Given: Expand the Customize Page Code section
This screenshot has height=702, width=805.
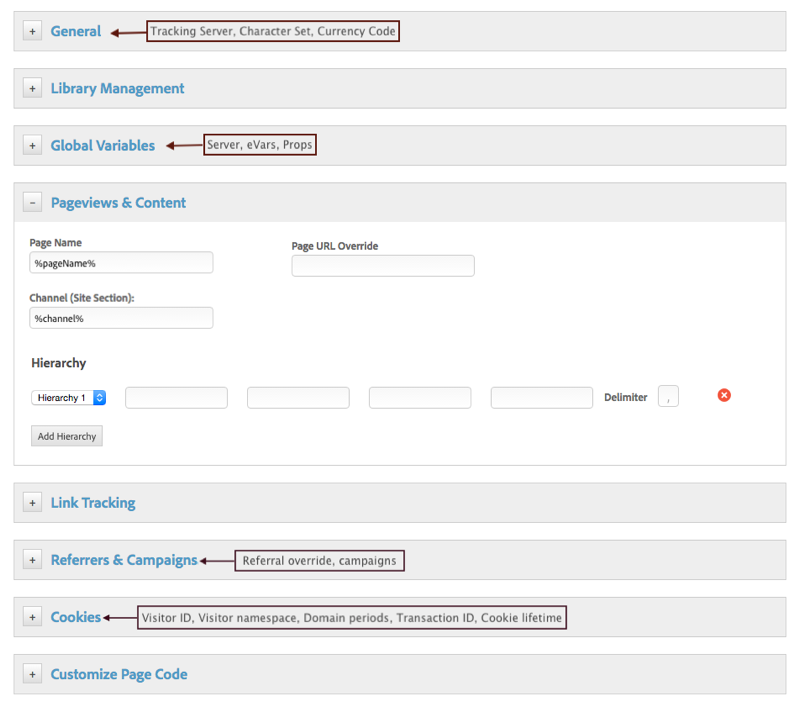Looking at the screenshot, I should click(x=32, y=674).
